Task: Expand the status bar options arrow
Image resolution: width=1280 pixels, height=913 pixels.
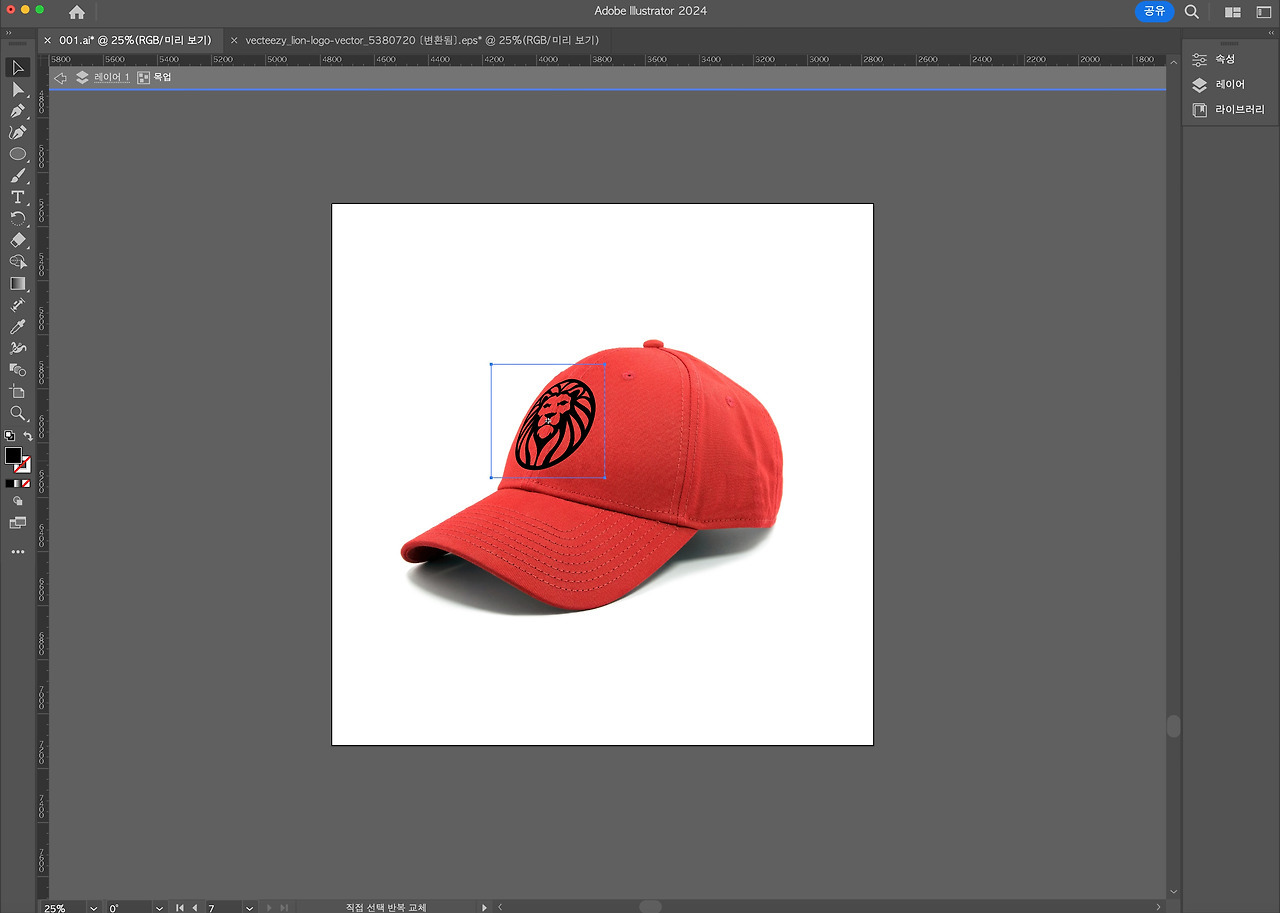Action: [485, 908]
